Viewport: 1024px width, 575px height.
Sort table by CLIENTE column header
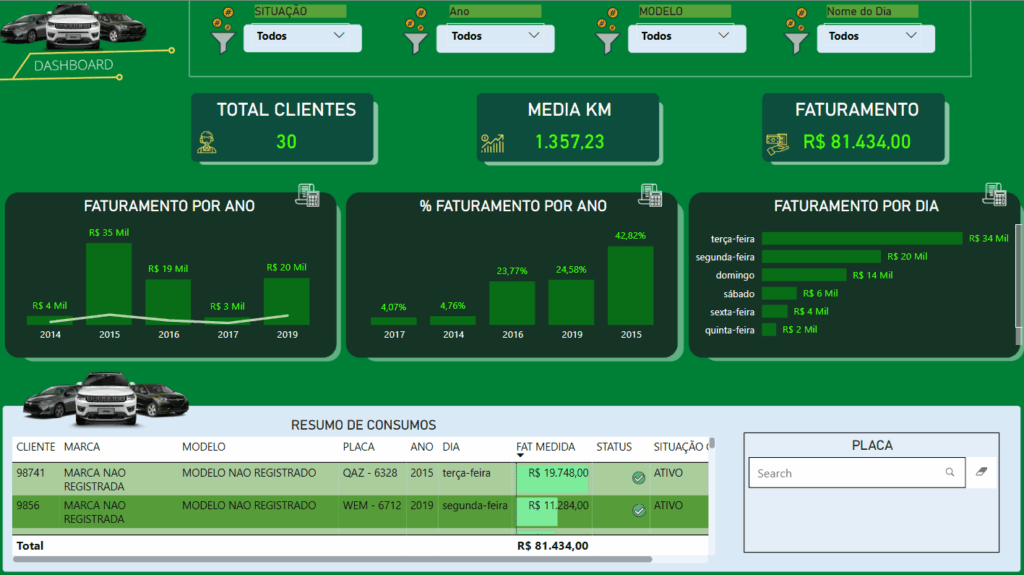pos(36,447)
